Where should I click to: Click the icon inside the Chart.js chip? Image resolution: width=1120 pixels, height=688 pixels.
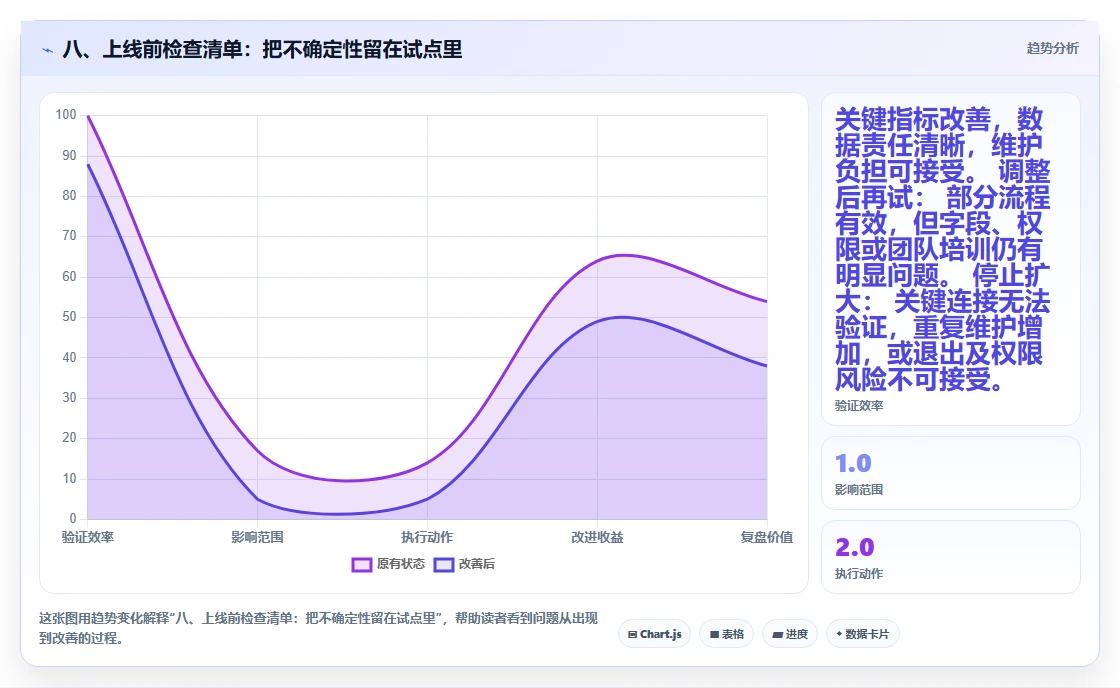tap(632, 634)
